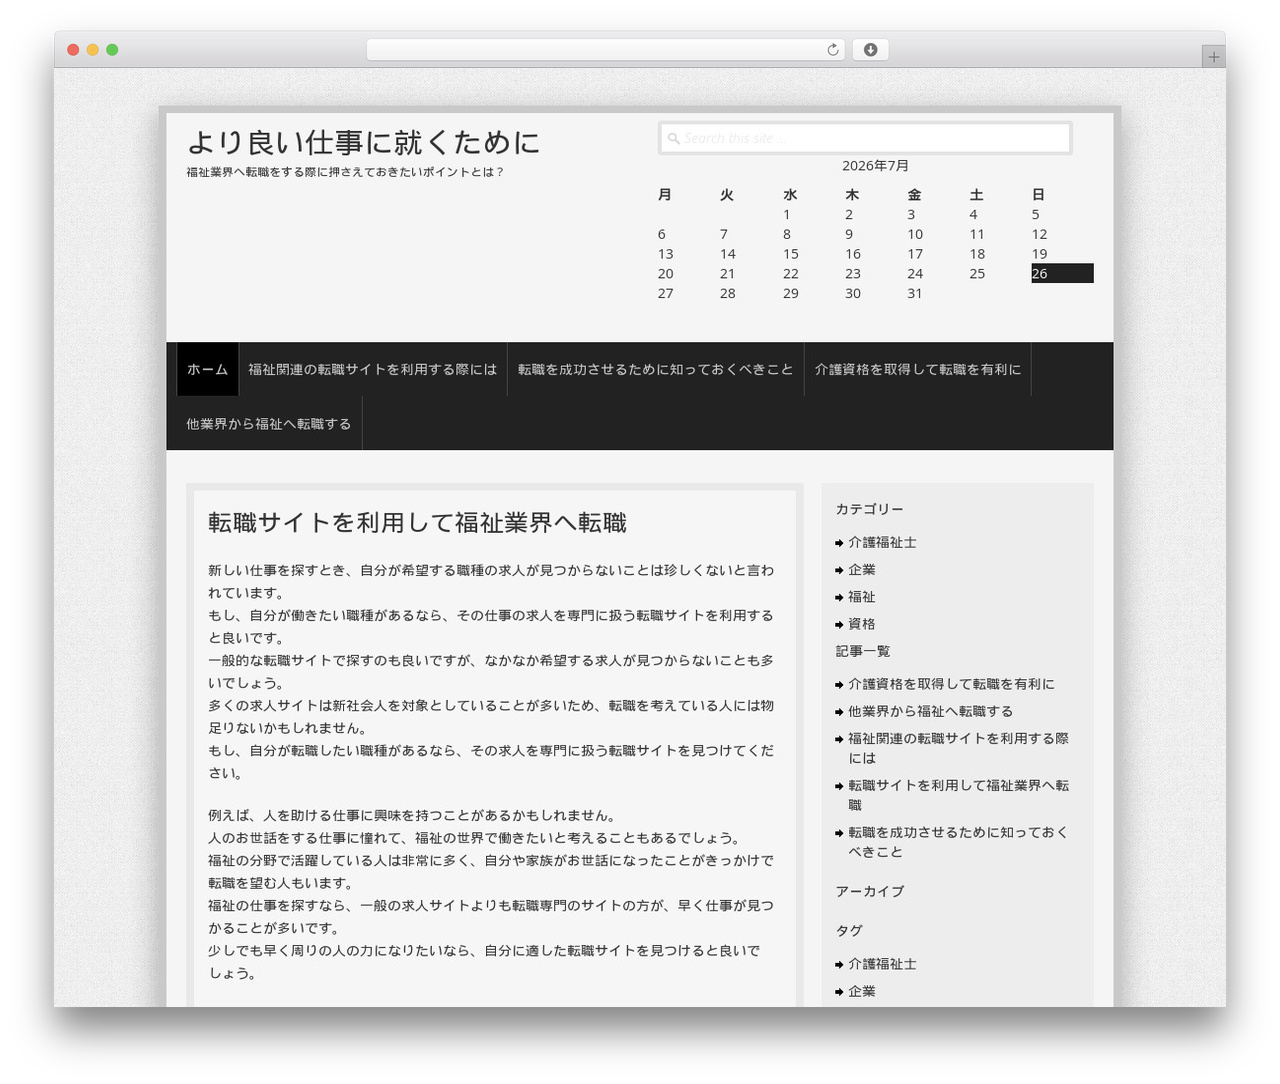
Task: Open article title 転職サイトを利用して福祉業界へ転職
Action: click(417, 523)
